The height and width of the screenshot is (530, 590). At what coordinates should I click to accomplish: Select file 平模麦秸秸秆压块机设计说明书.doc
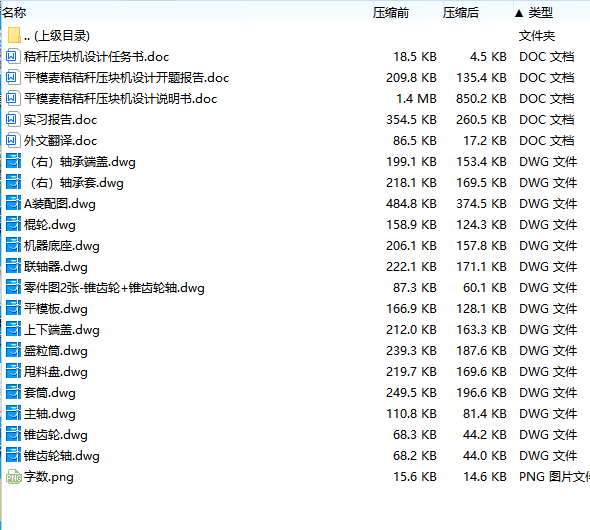point(120,99)
